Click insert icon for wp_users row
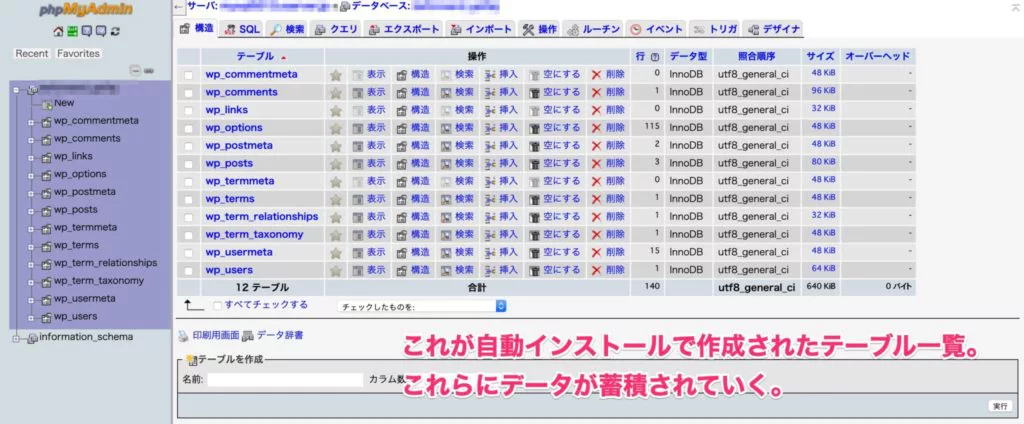Screen dimensions: 1024x424 [490, 270]
